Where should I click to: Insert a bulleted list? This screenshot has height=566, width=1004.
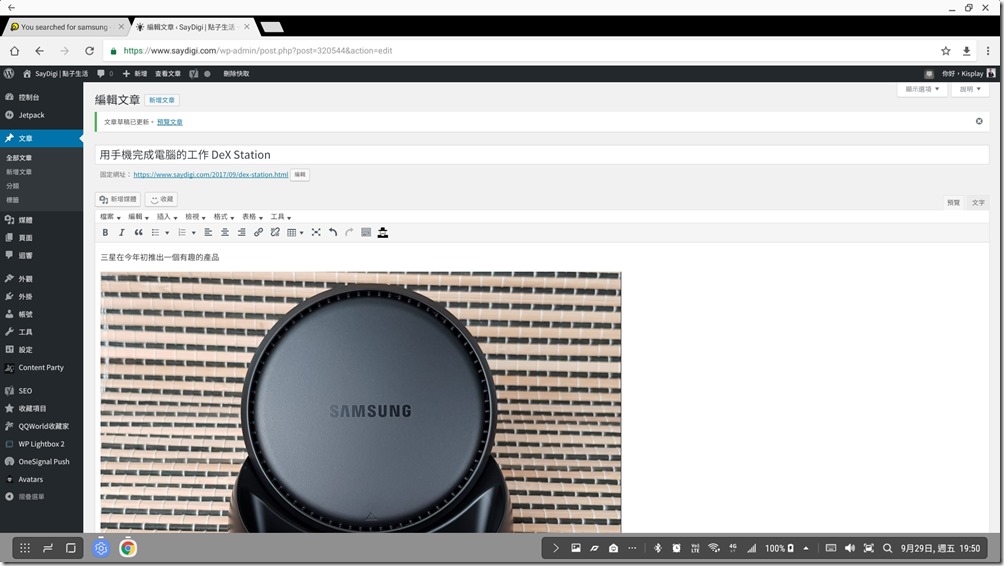(x=155, y=232)
